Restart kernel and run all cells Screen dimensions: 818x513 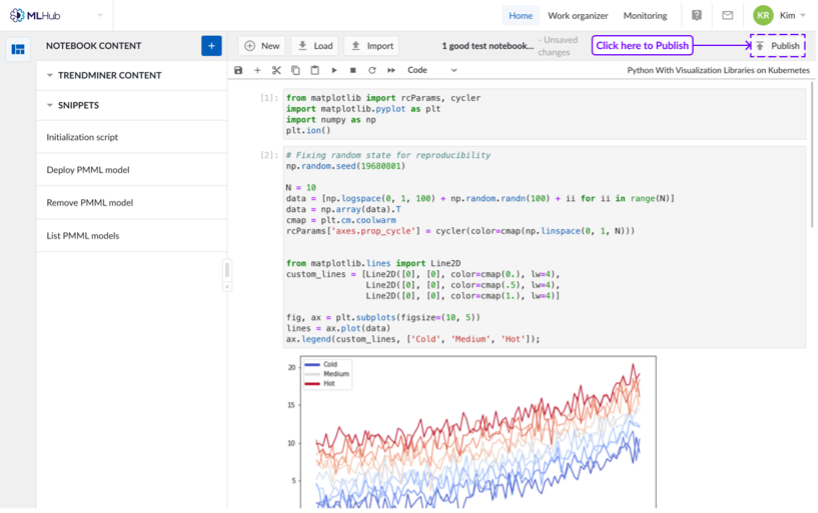coord(391,71)
